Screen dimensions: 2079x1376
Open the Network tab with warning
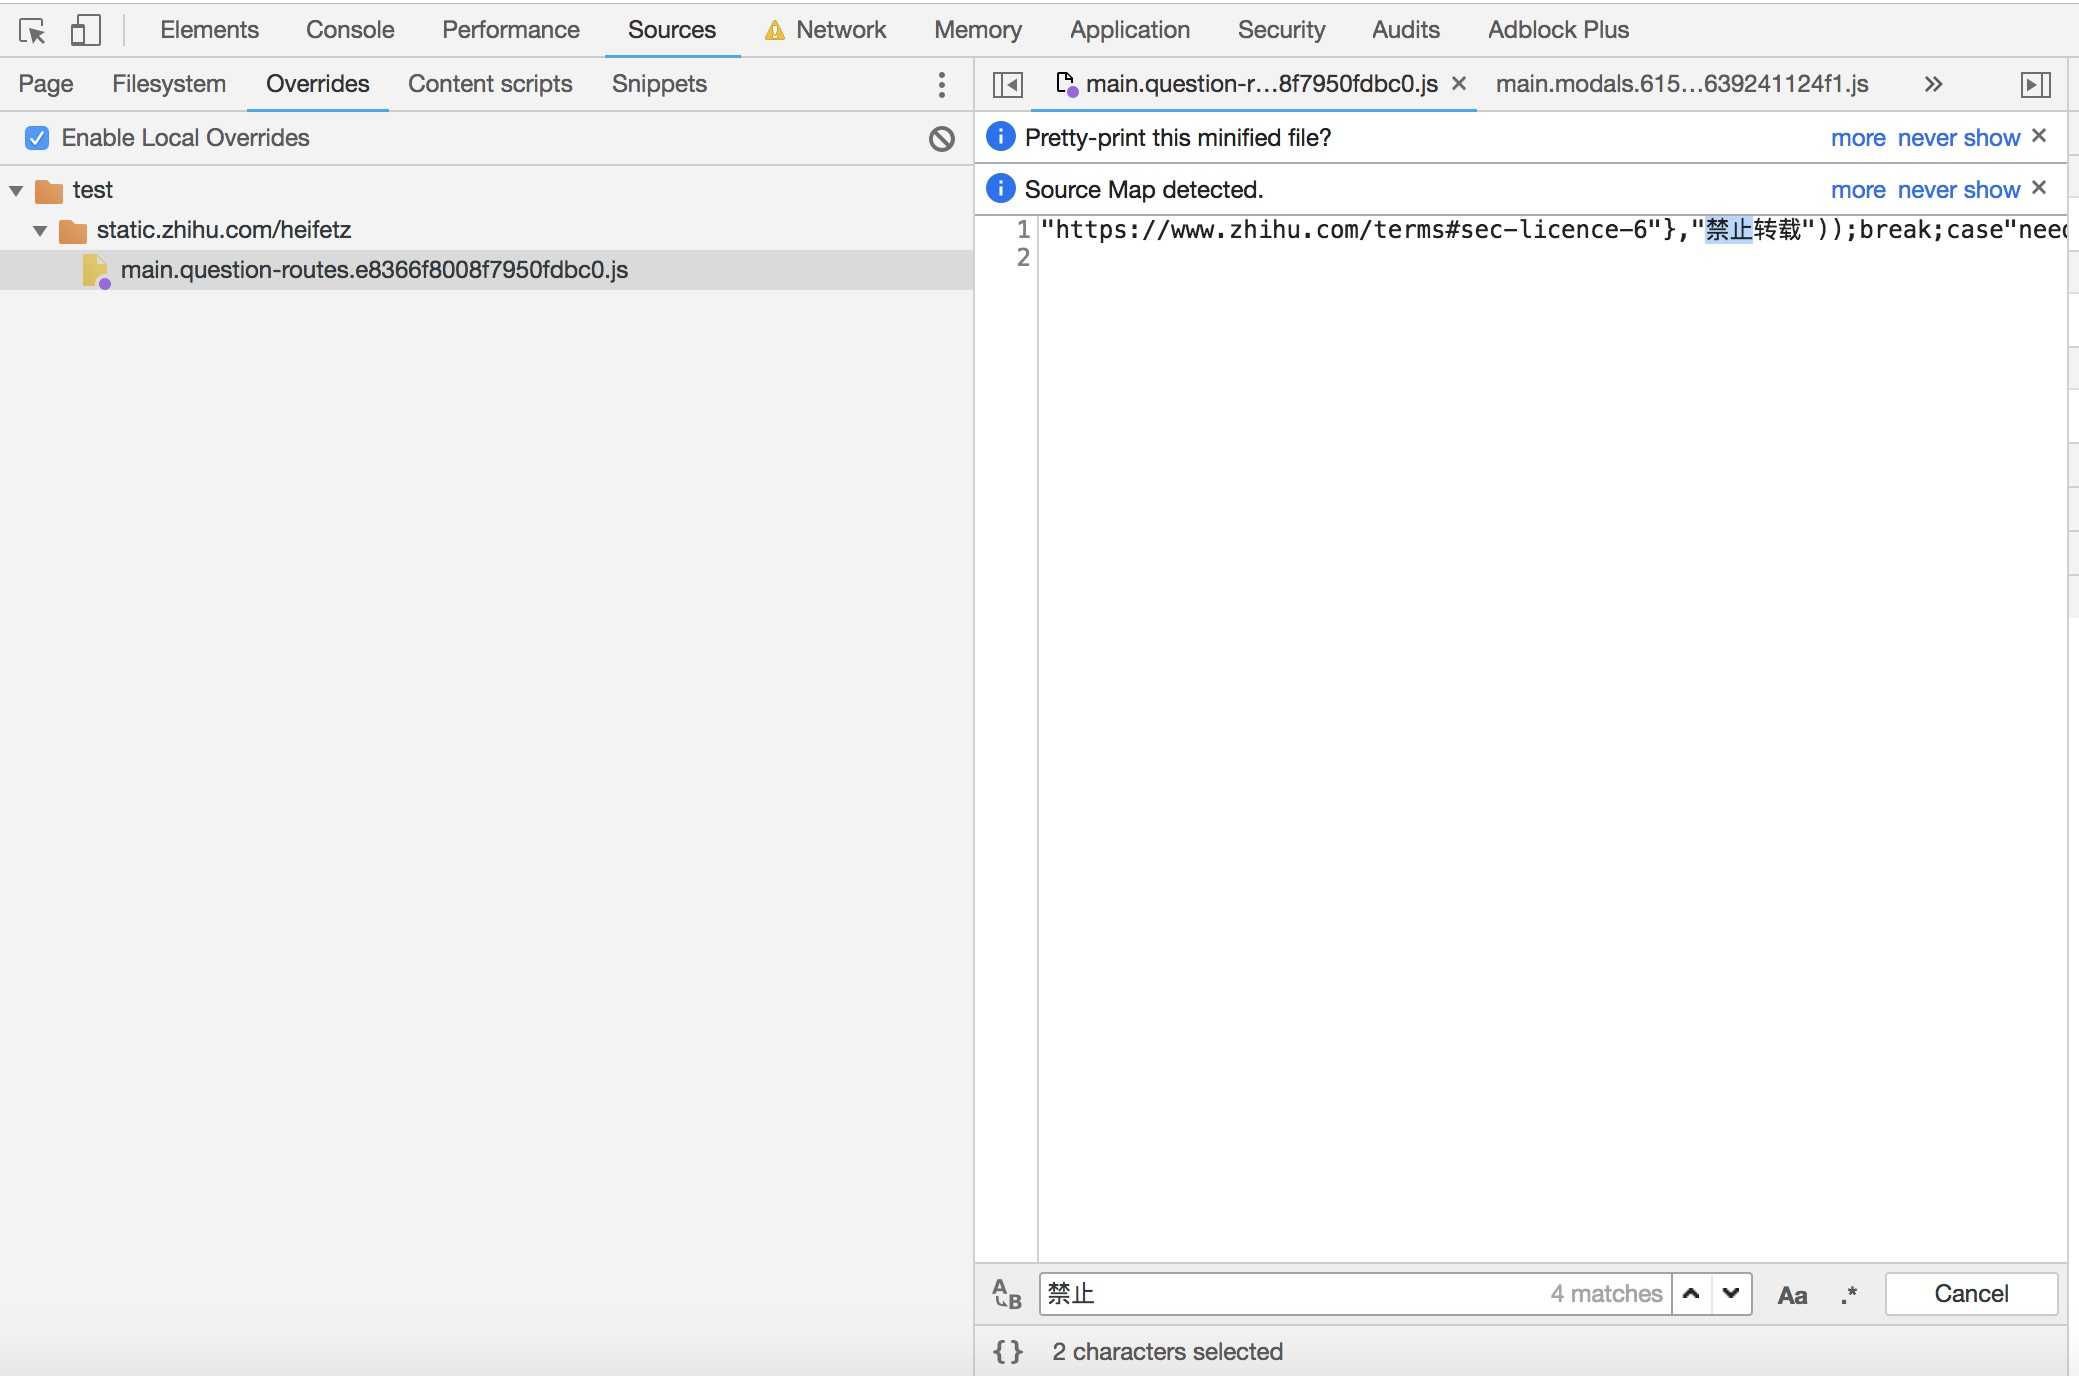tap(826, 30)
